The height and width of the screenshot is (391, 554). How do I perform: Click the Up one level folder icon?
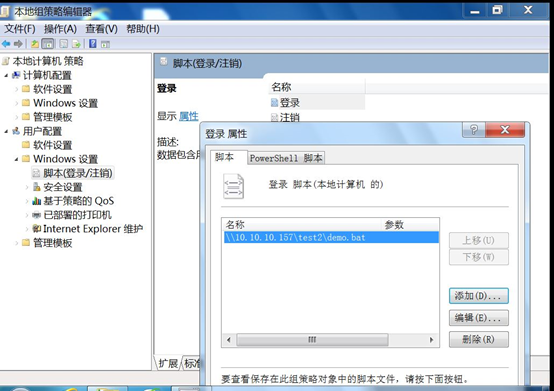[x=35, y=44]
